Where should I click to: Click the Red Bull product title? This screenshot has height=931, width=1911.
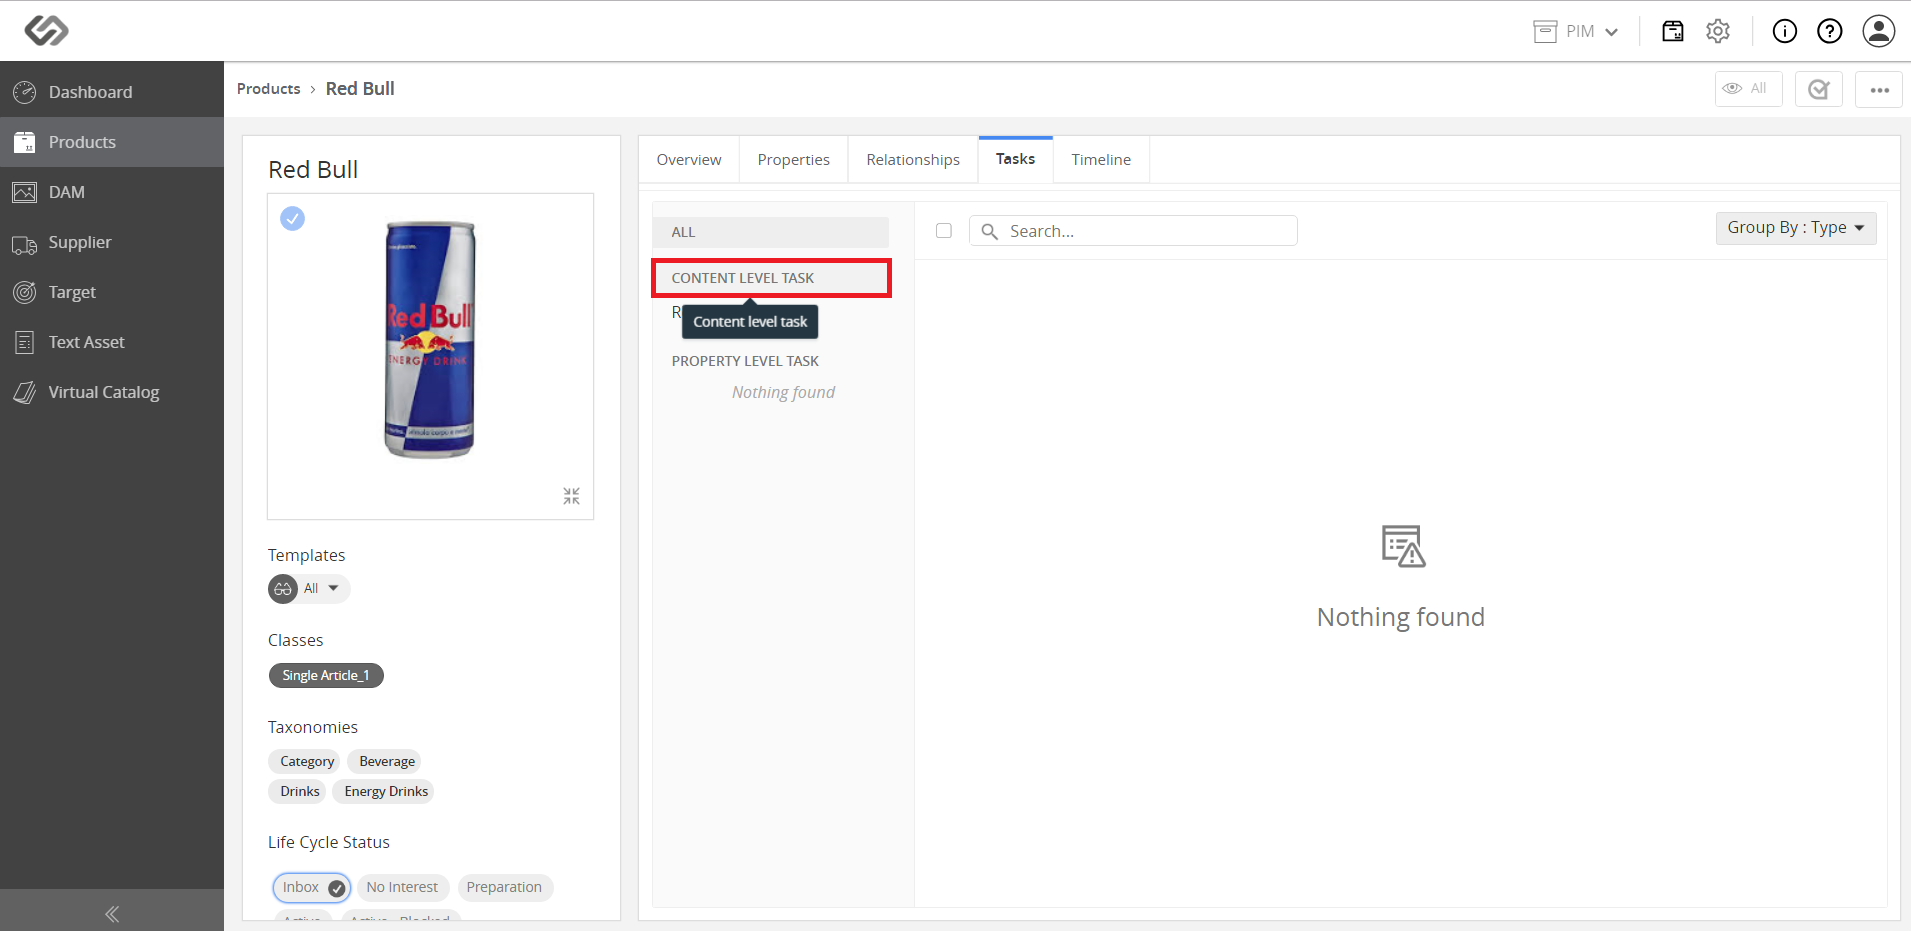313,170
